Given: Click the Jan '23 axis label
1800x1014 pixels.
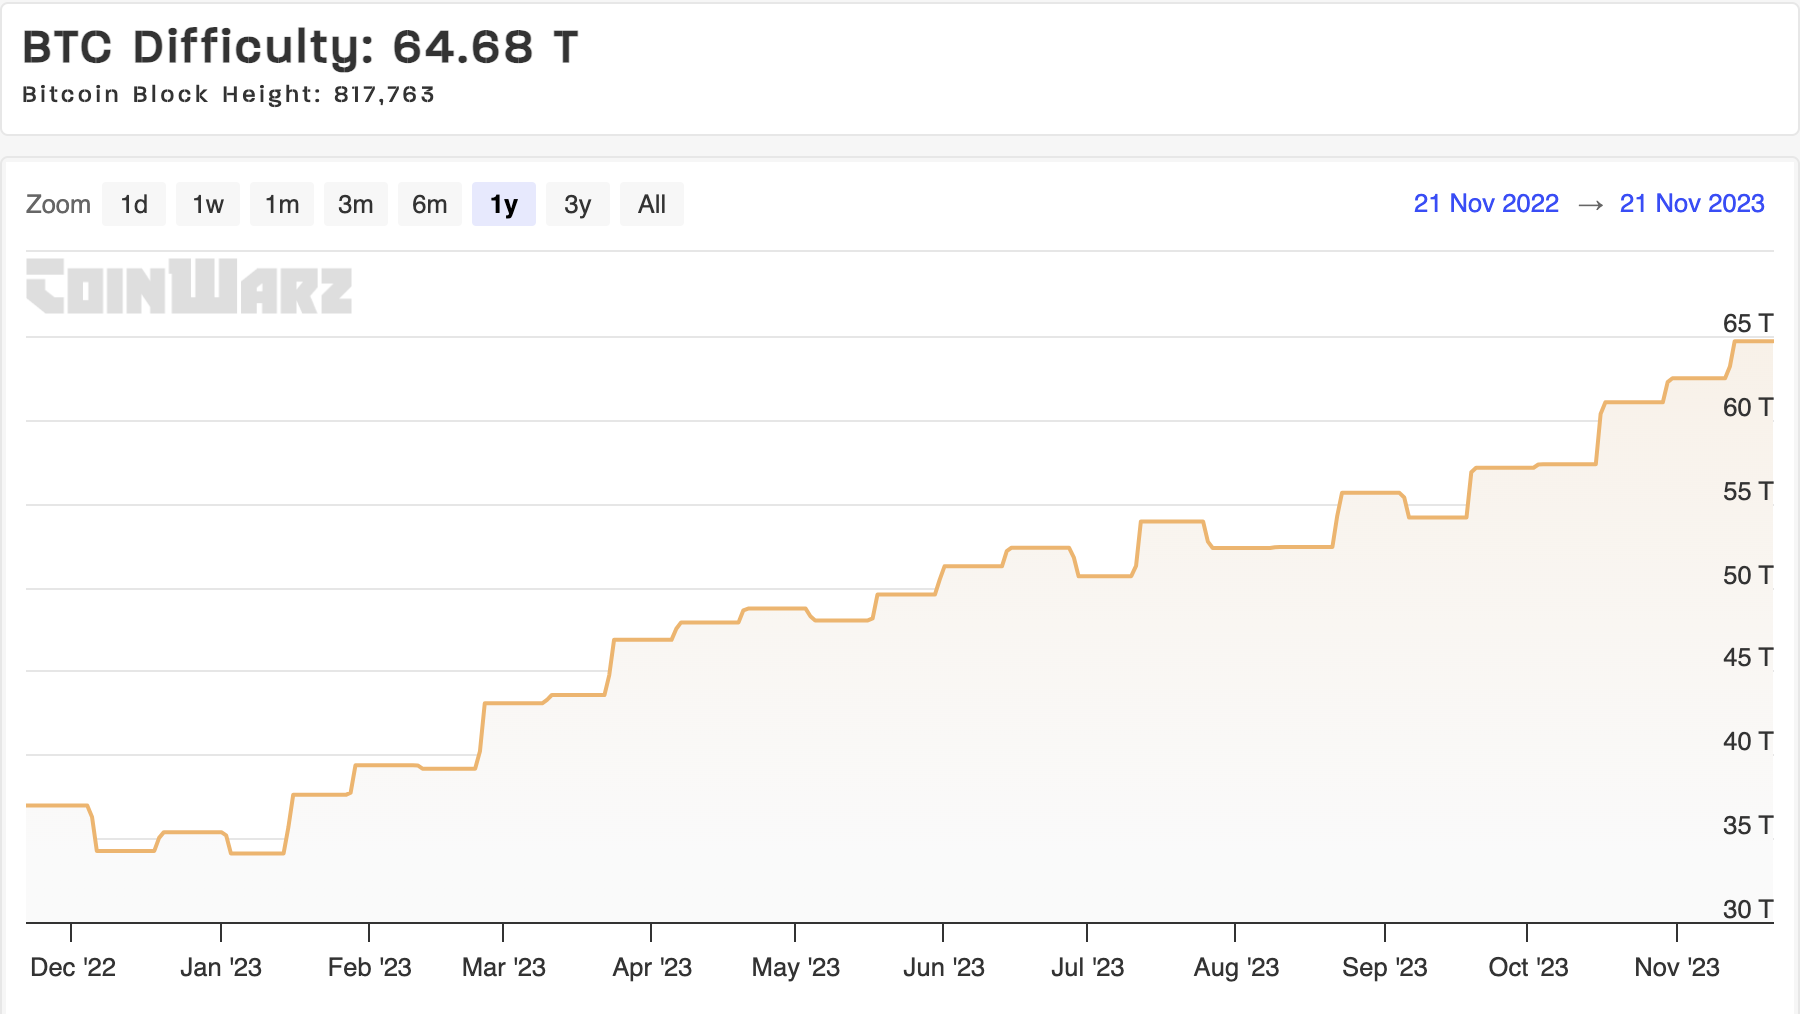Looking at the screenshot, I should [x=221, y=967].
